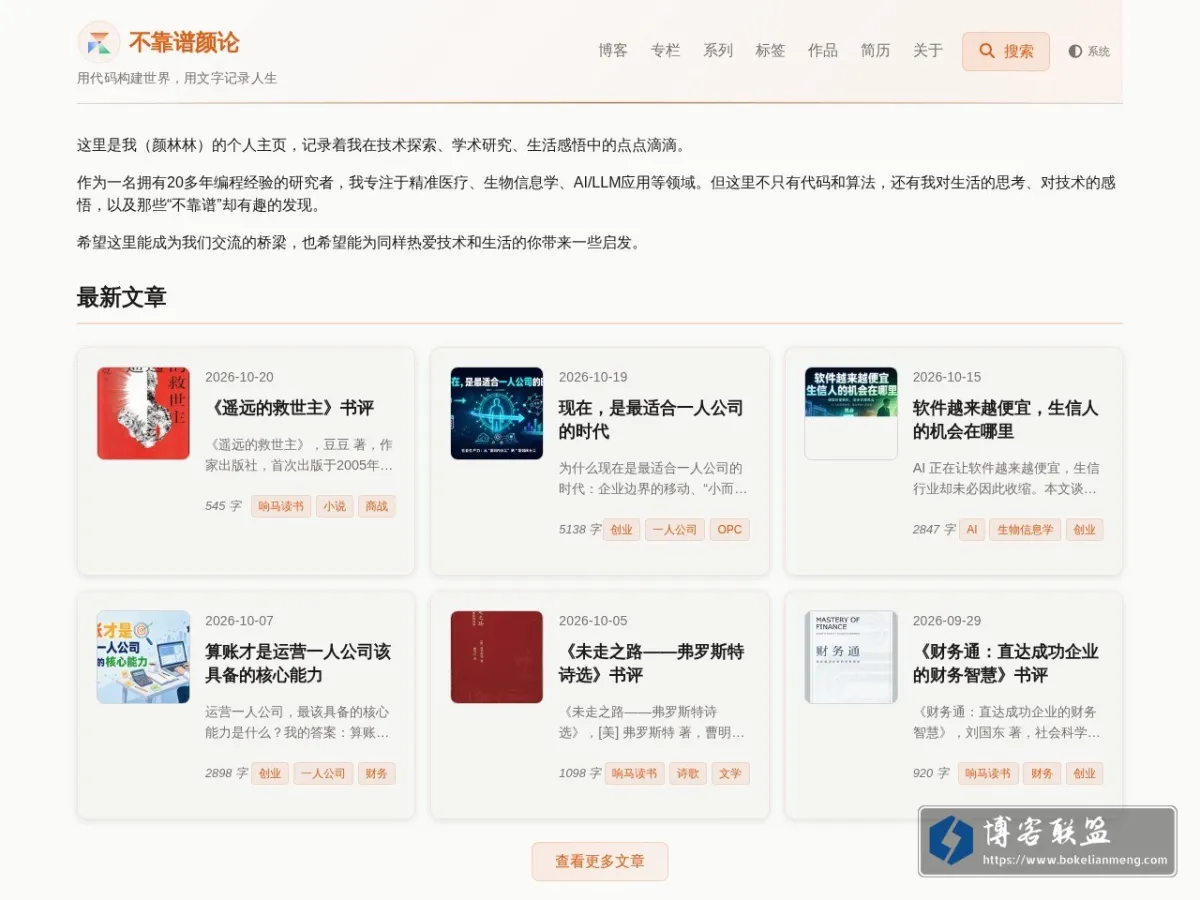Open the red 未走之路 book cover thumbnail
The width and height of the screenshot is (1200, 900).
click(497, 657)
